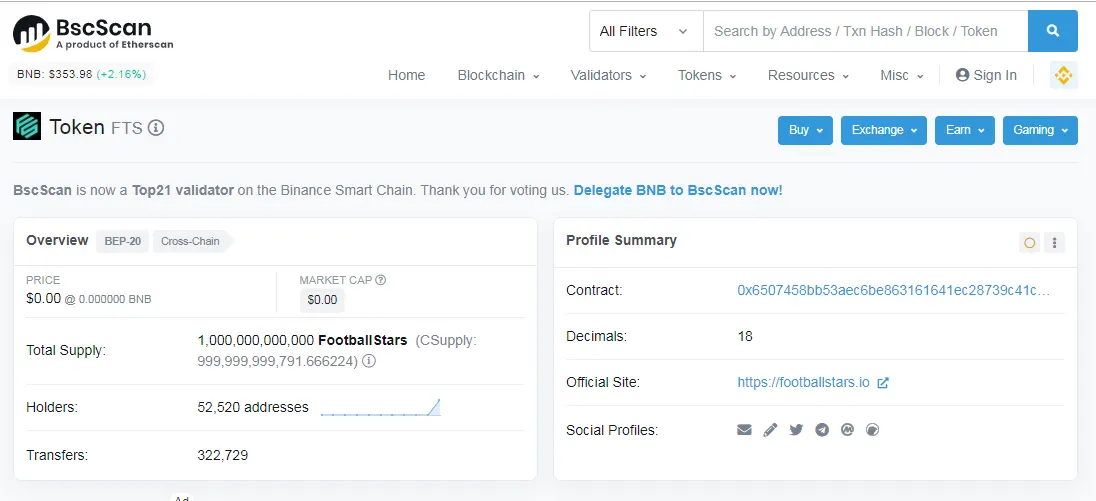Open the BNB chain network selector icon
The height and width of the screenshot is (501, 1096).
pos(1064,75)
